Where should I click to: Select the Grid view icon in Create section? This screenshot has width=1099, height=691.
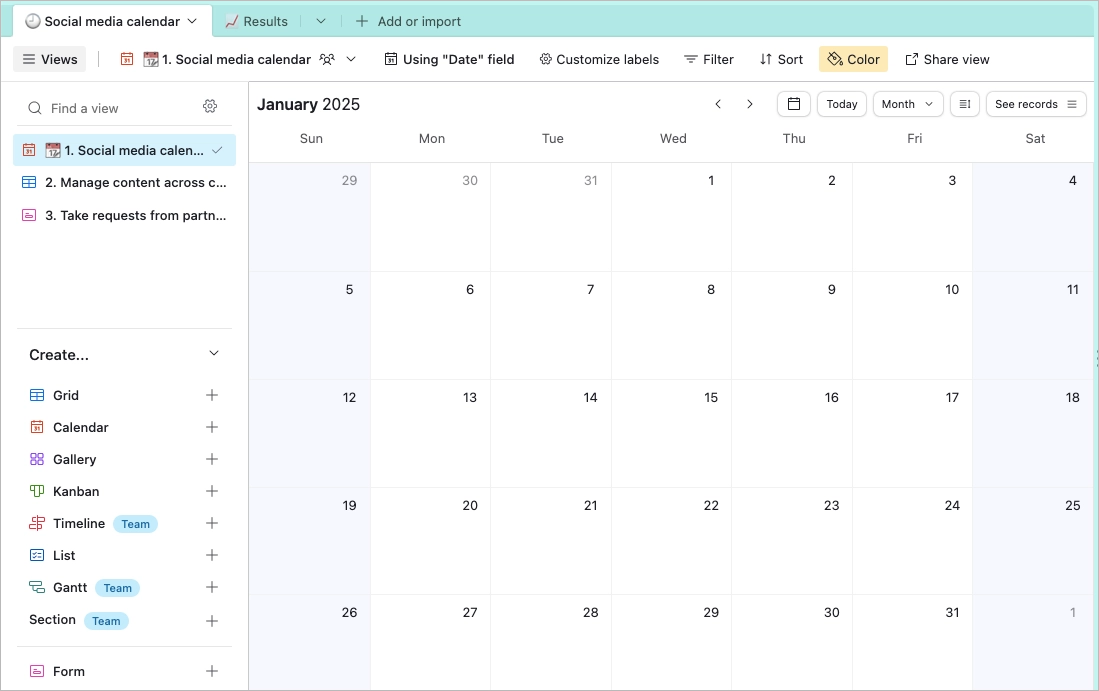point(37,395)
